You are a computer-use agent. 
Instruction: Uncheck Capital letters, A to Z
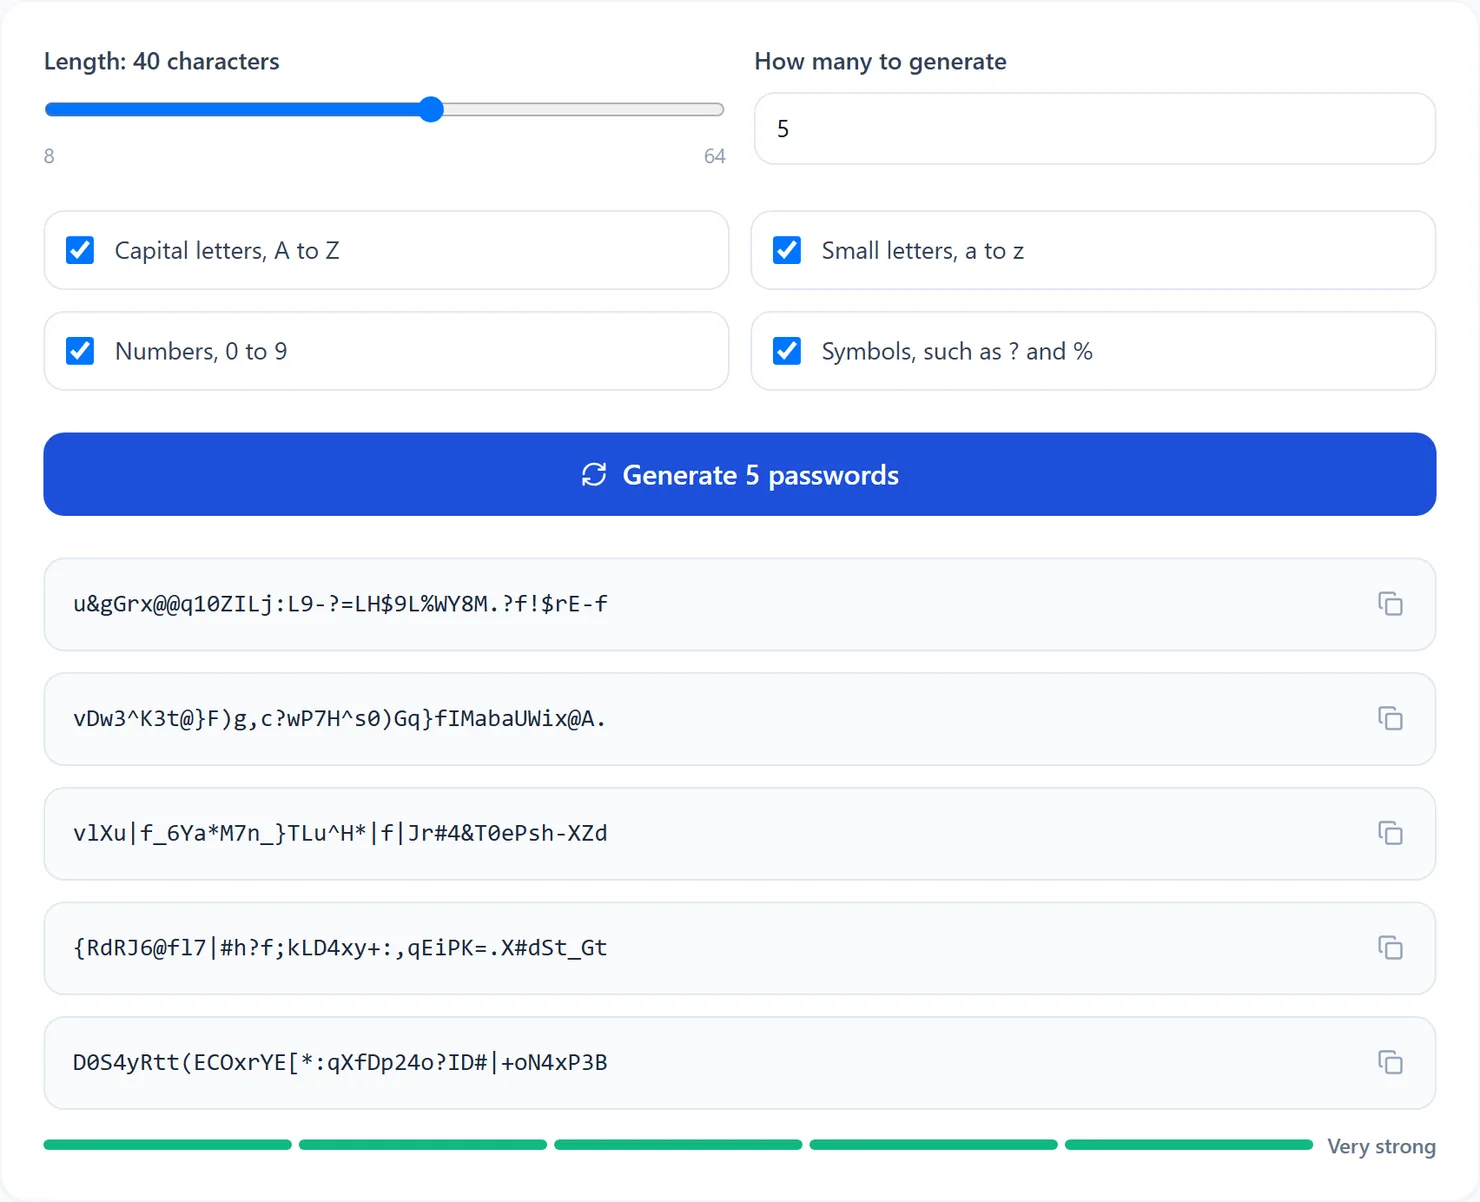(x=80, y=250)
